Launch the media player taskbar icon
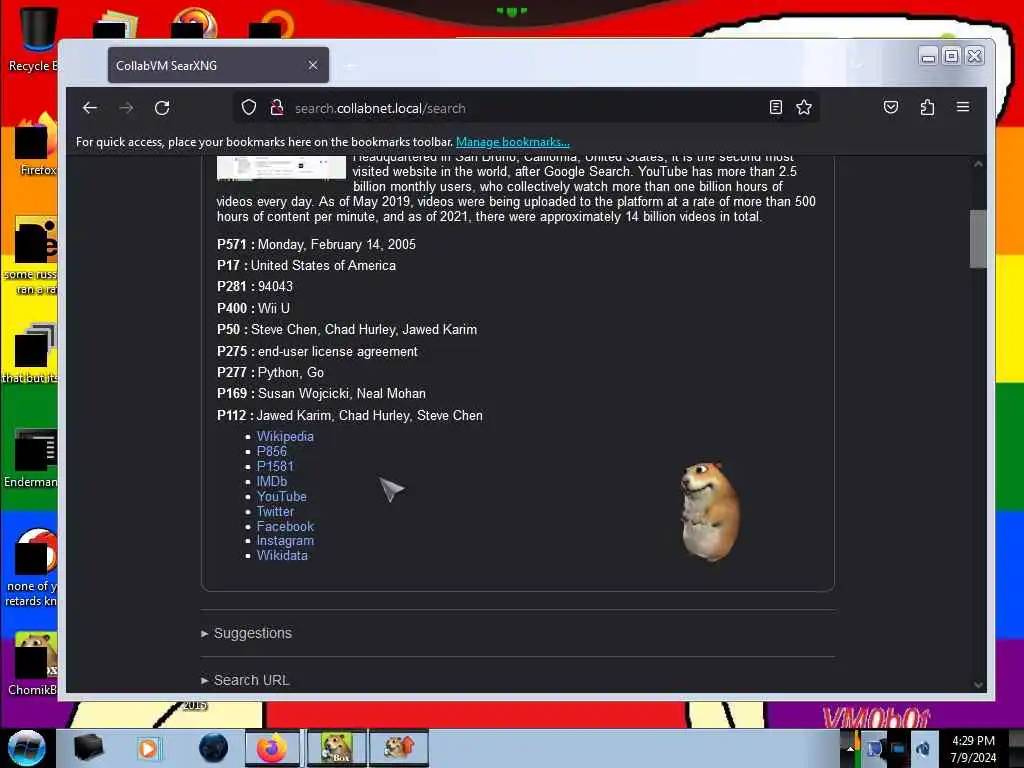1024x768 pixels. [x=148, y=748]
